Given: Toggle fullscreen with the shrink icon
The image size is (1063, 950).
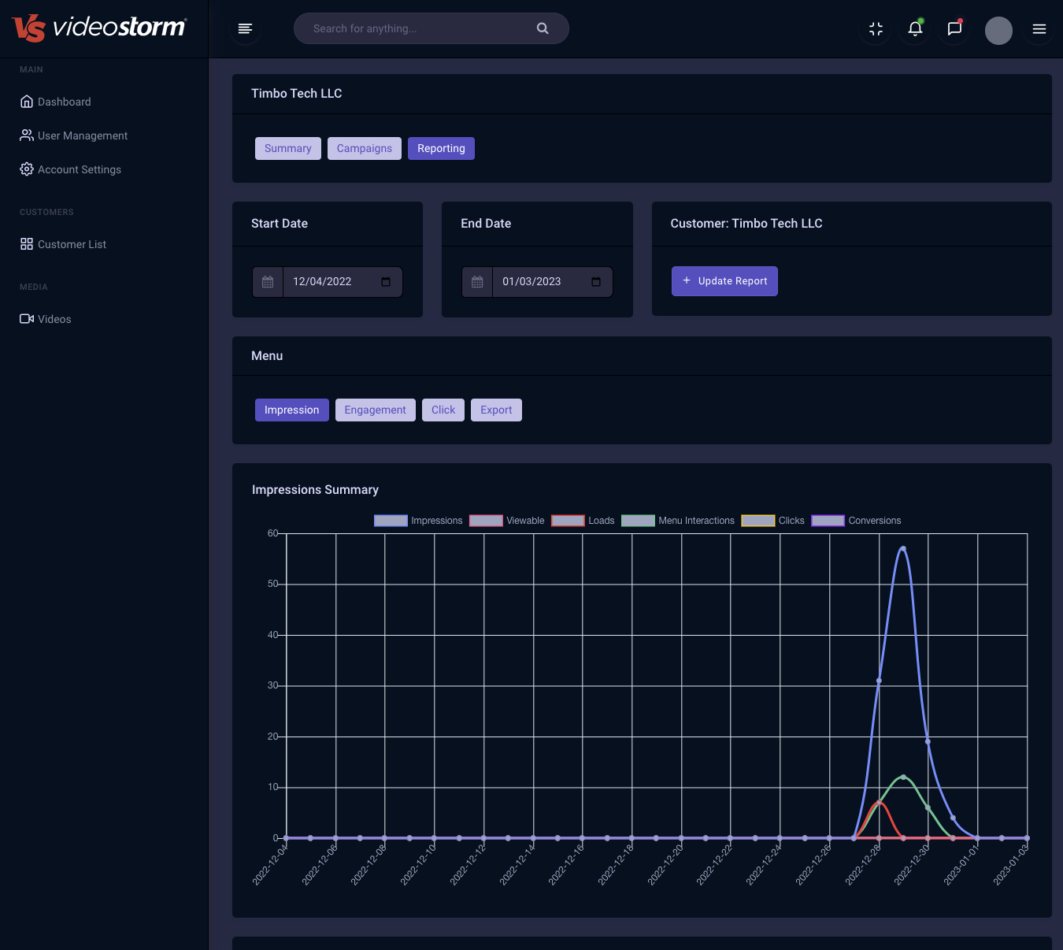Looking at the screenshot, I should (x=875, y=29).
